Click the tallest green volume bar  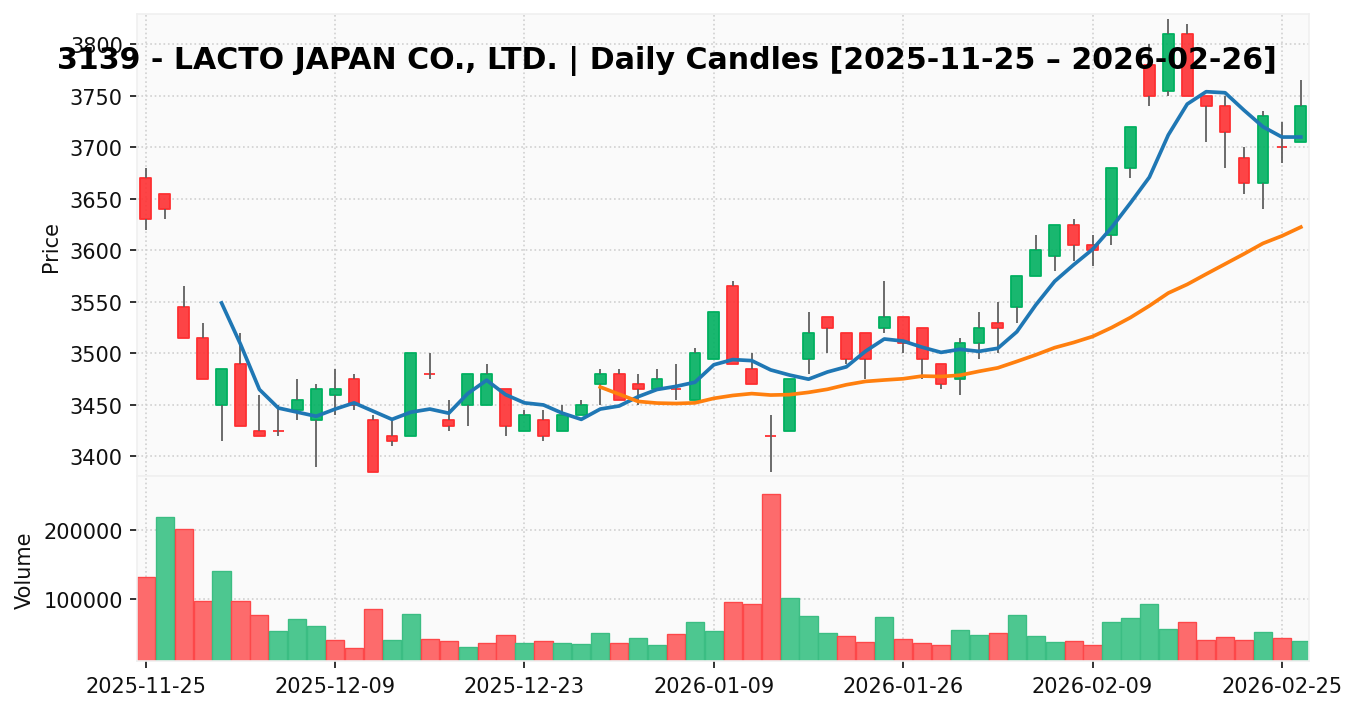click(x=165, y=588)
